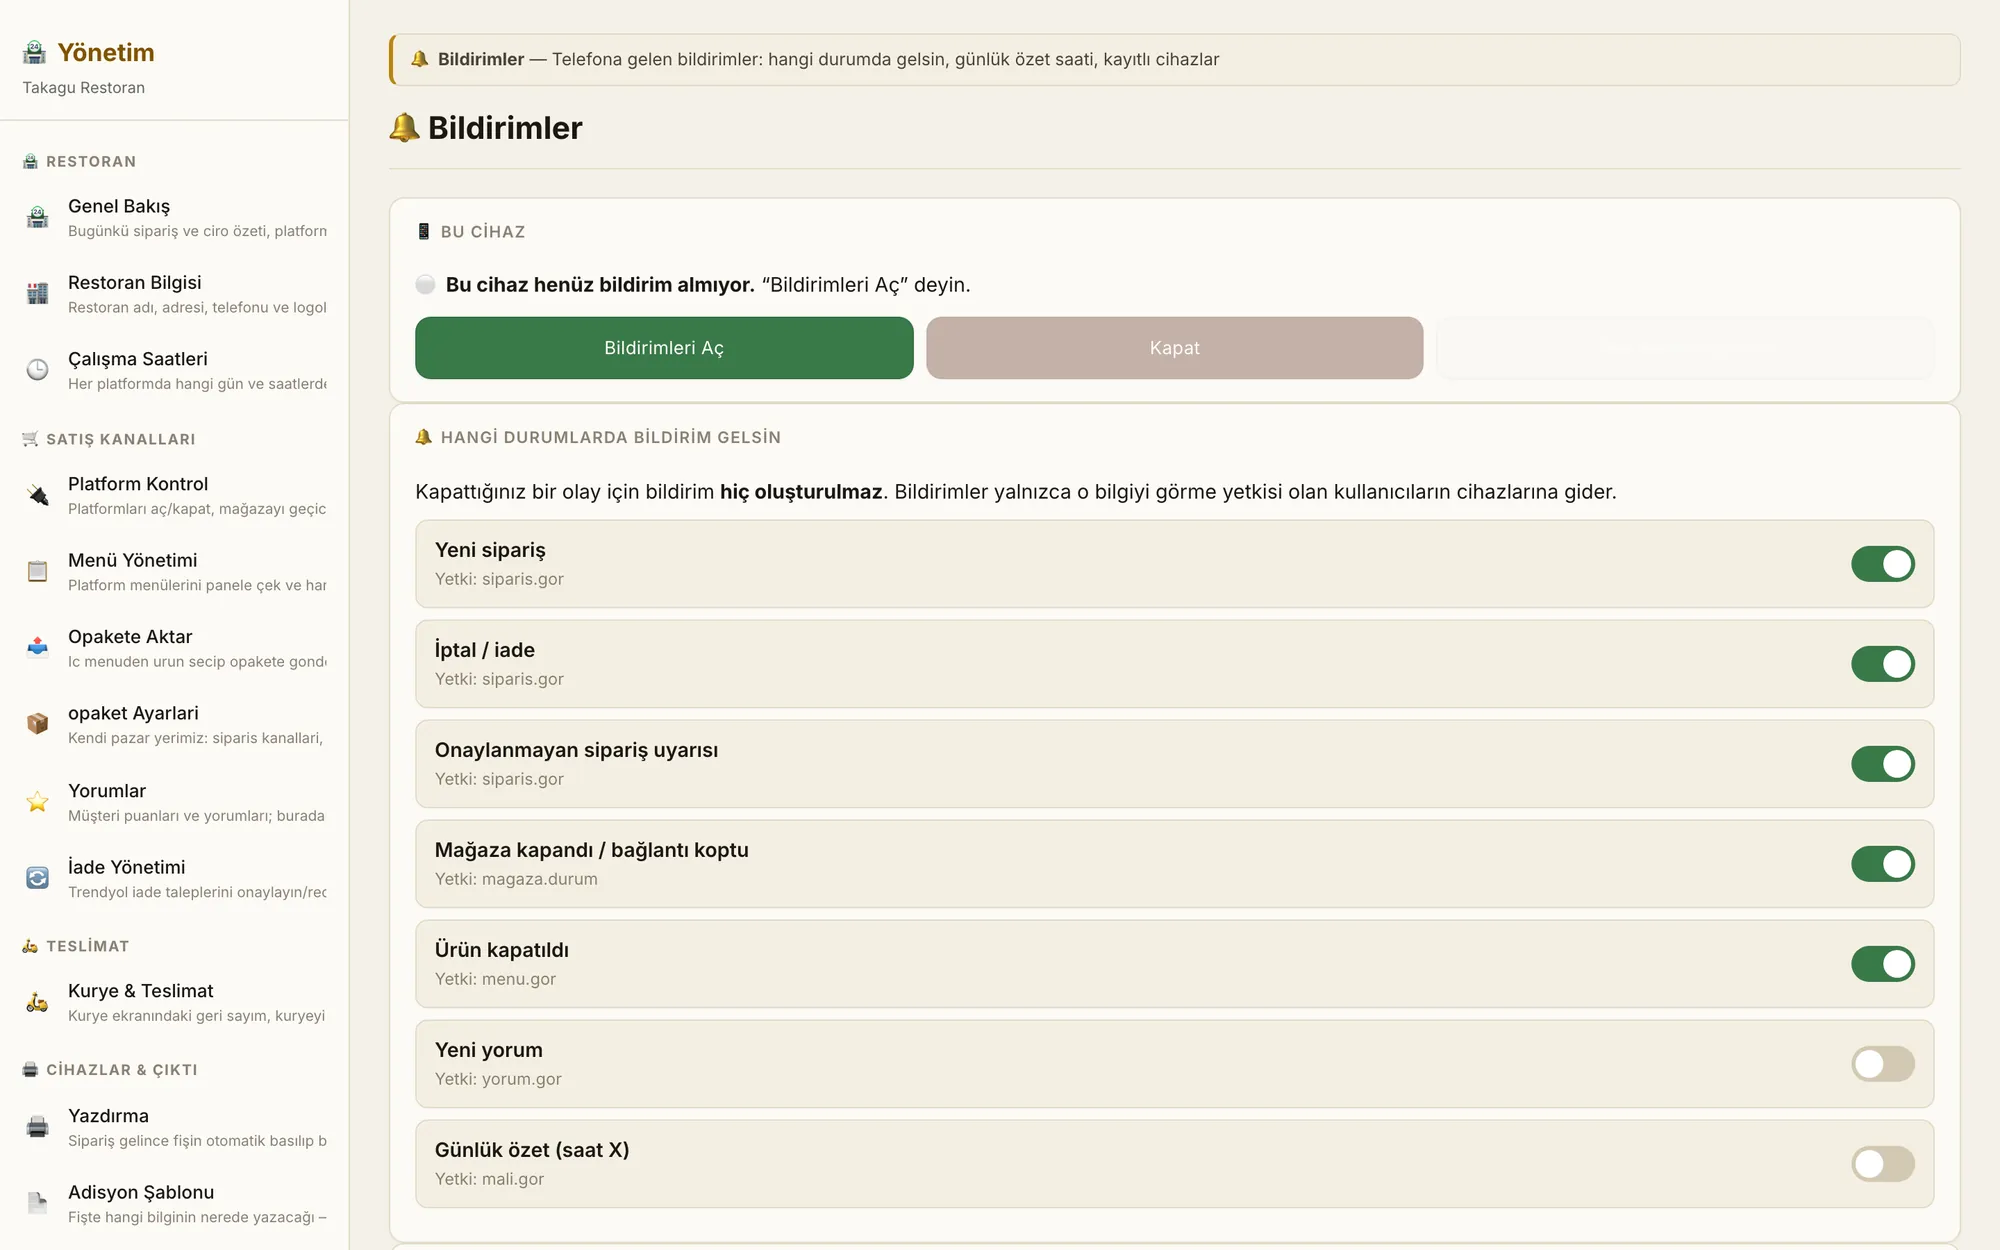Viewport: 2000px width, 1250px height.
Task: Open Restoran Bilgisi building icon
Action: 37,294
